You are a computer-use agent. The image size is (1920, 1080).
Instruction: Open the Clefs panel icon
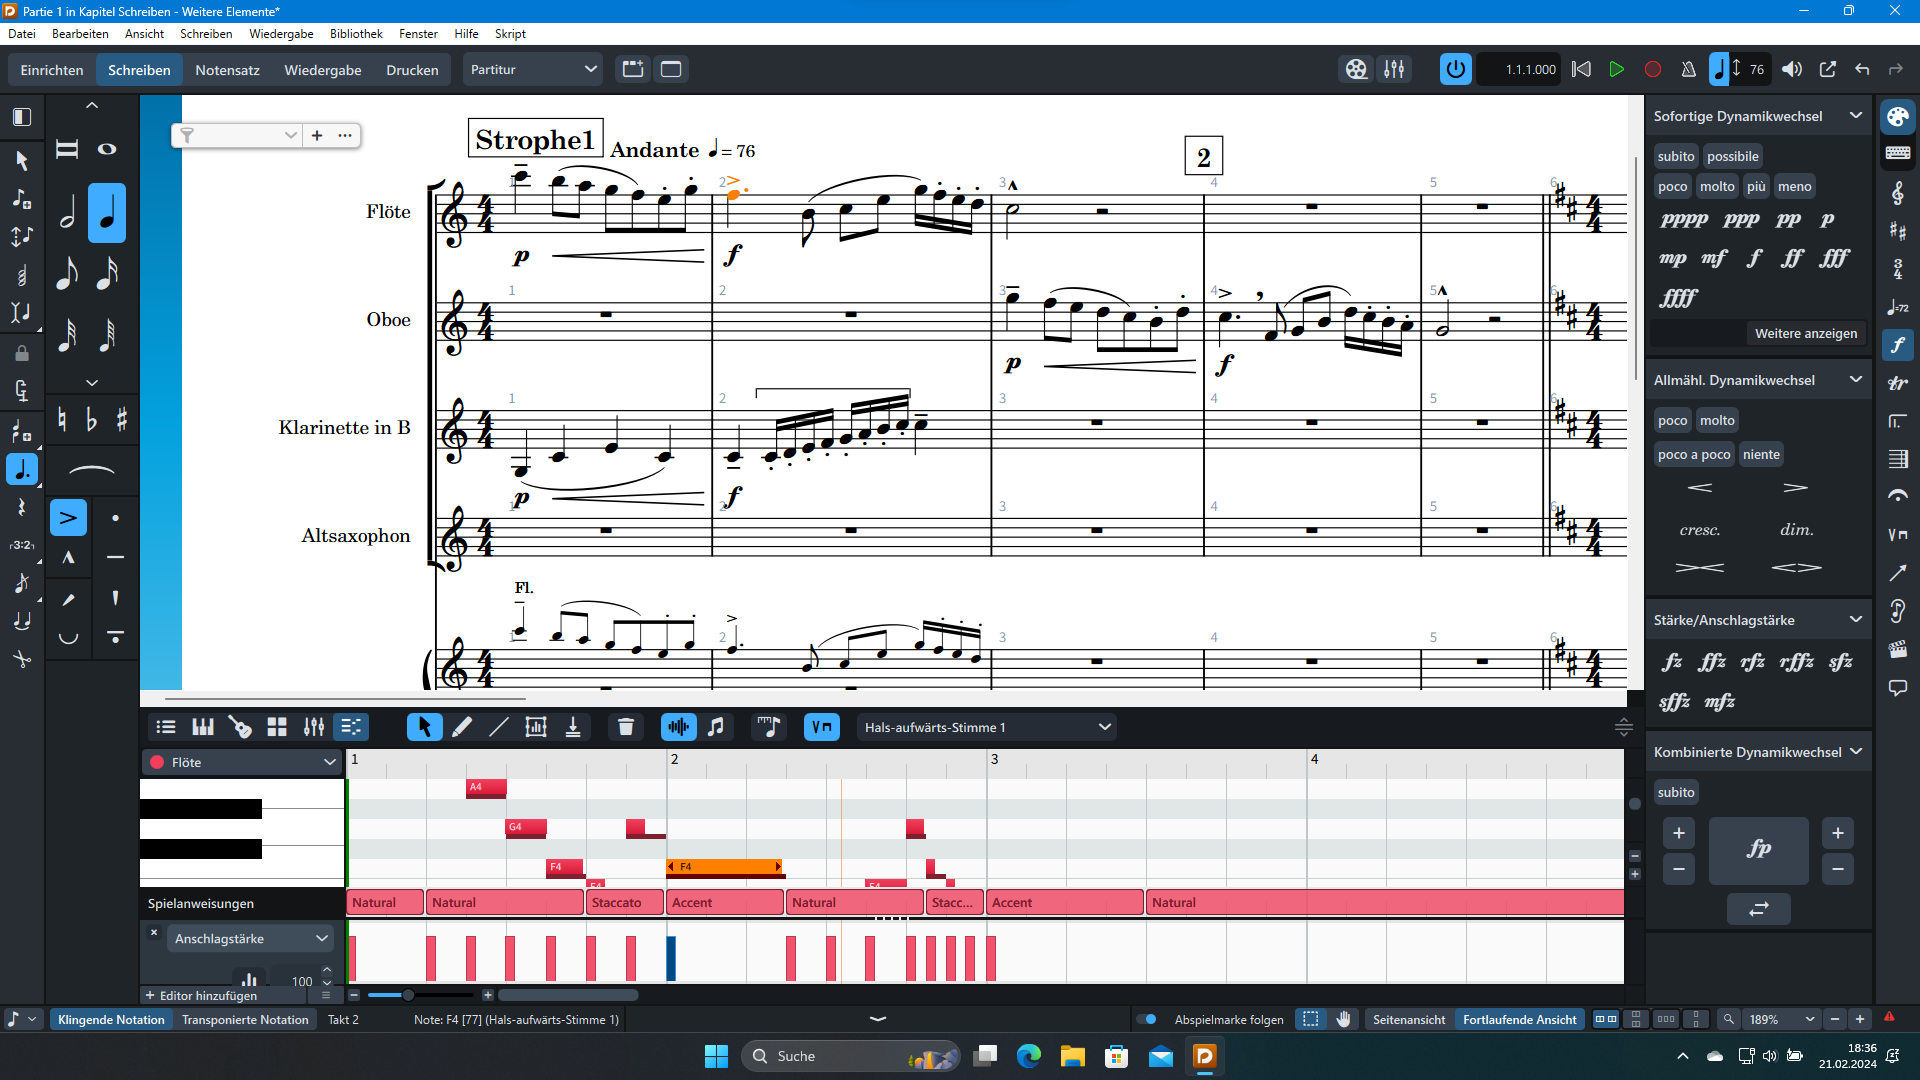point(1897,192)
